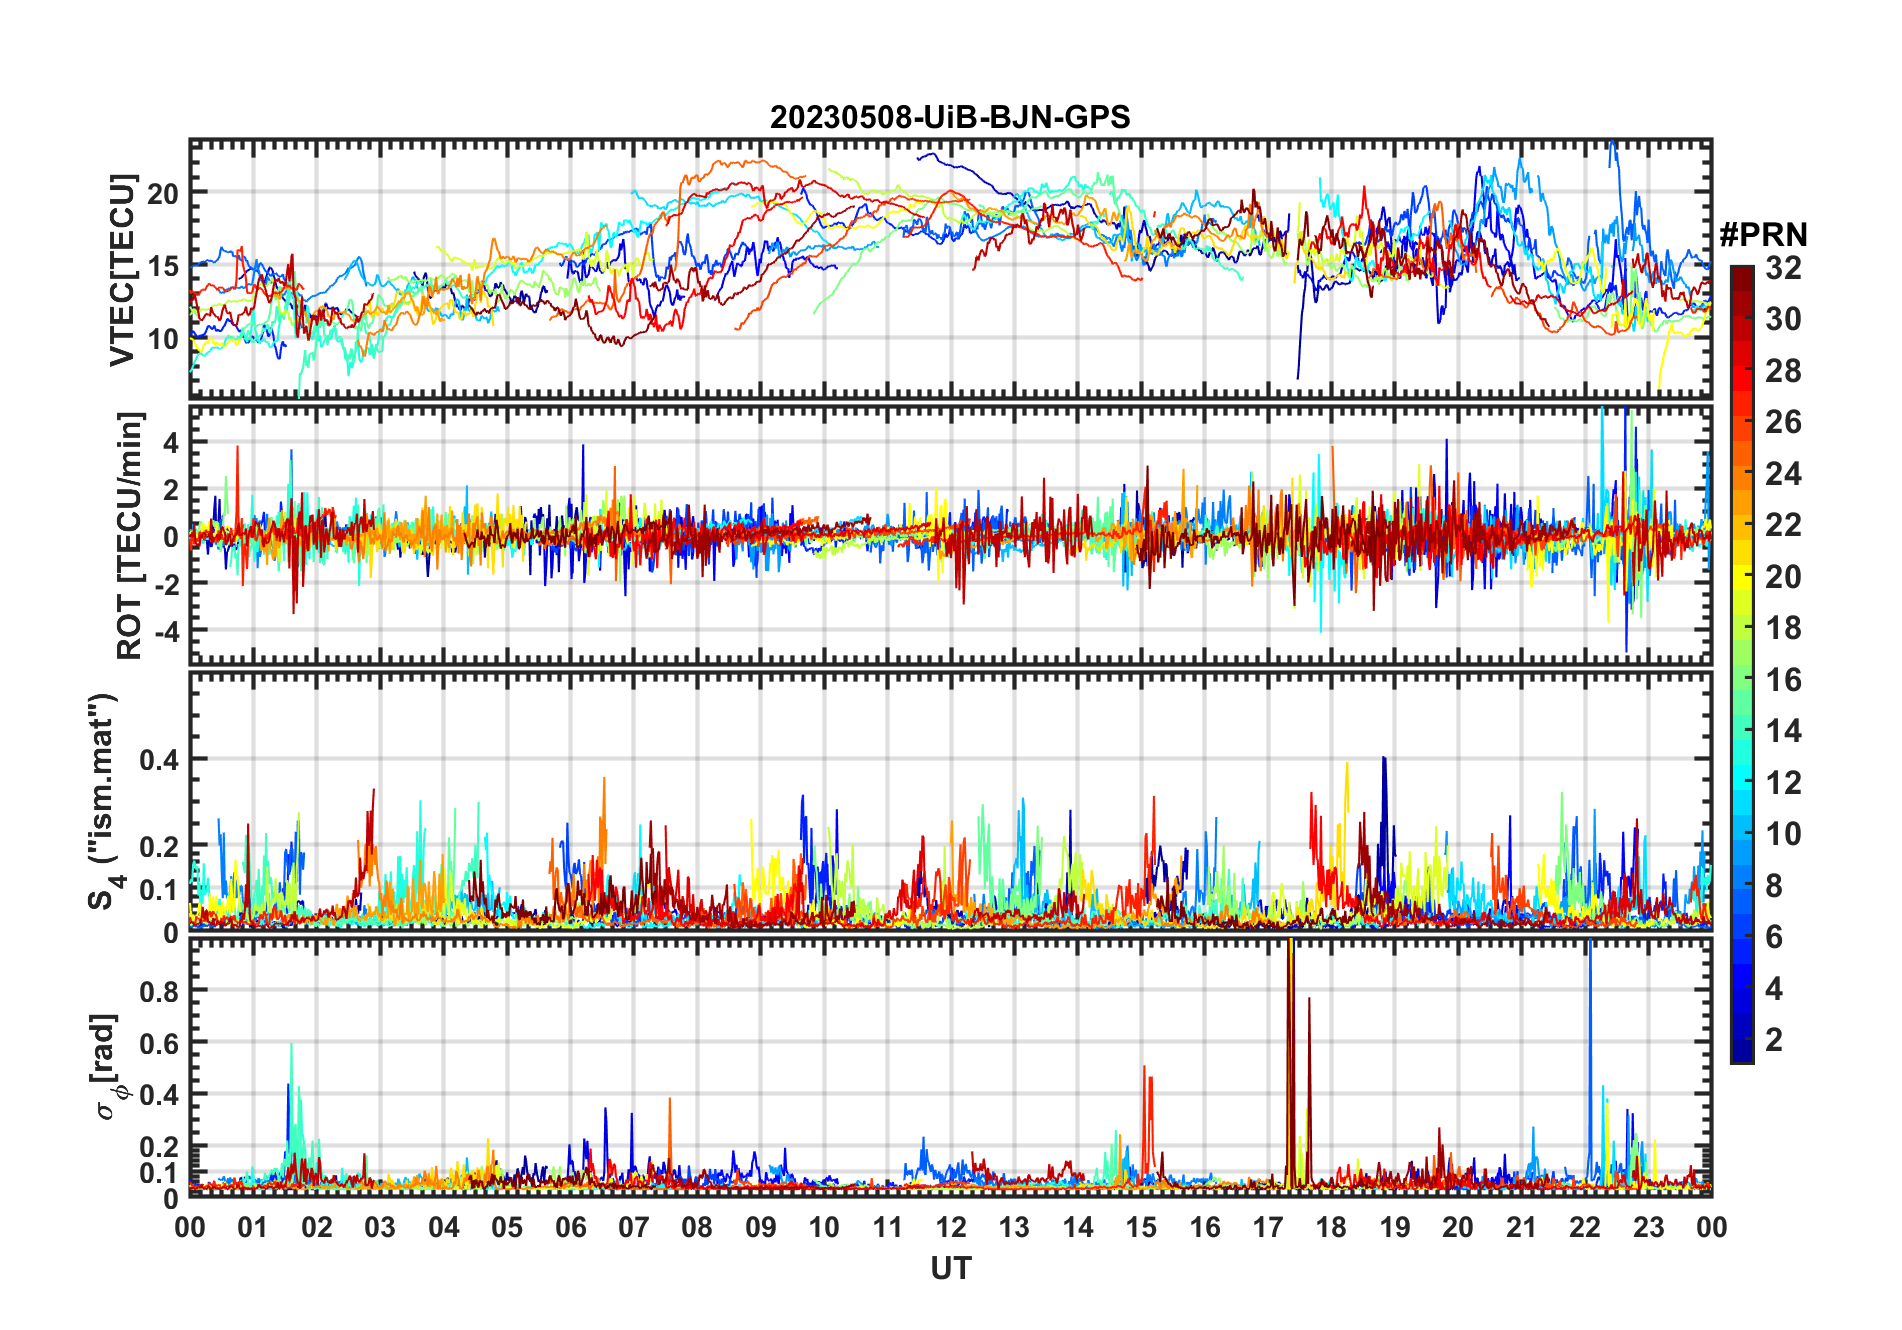Image resolution: width=1902 pixels, height=1330 pixels.
Task: Click the sigma-phi [rad] y-axis label
Action: 107,1067
